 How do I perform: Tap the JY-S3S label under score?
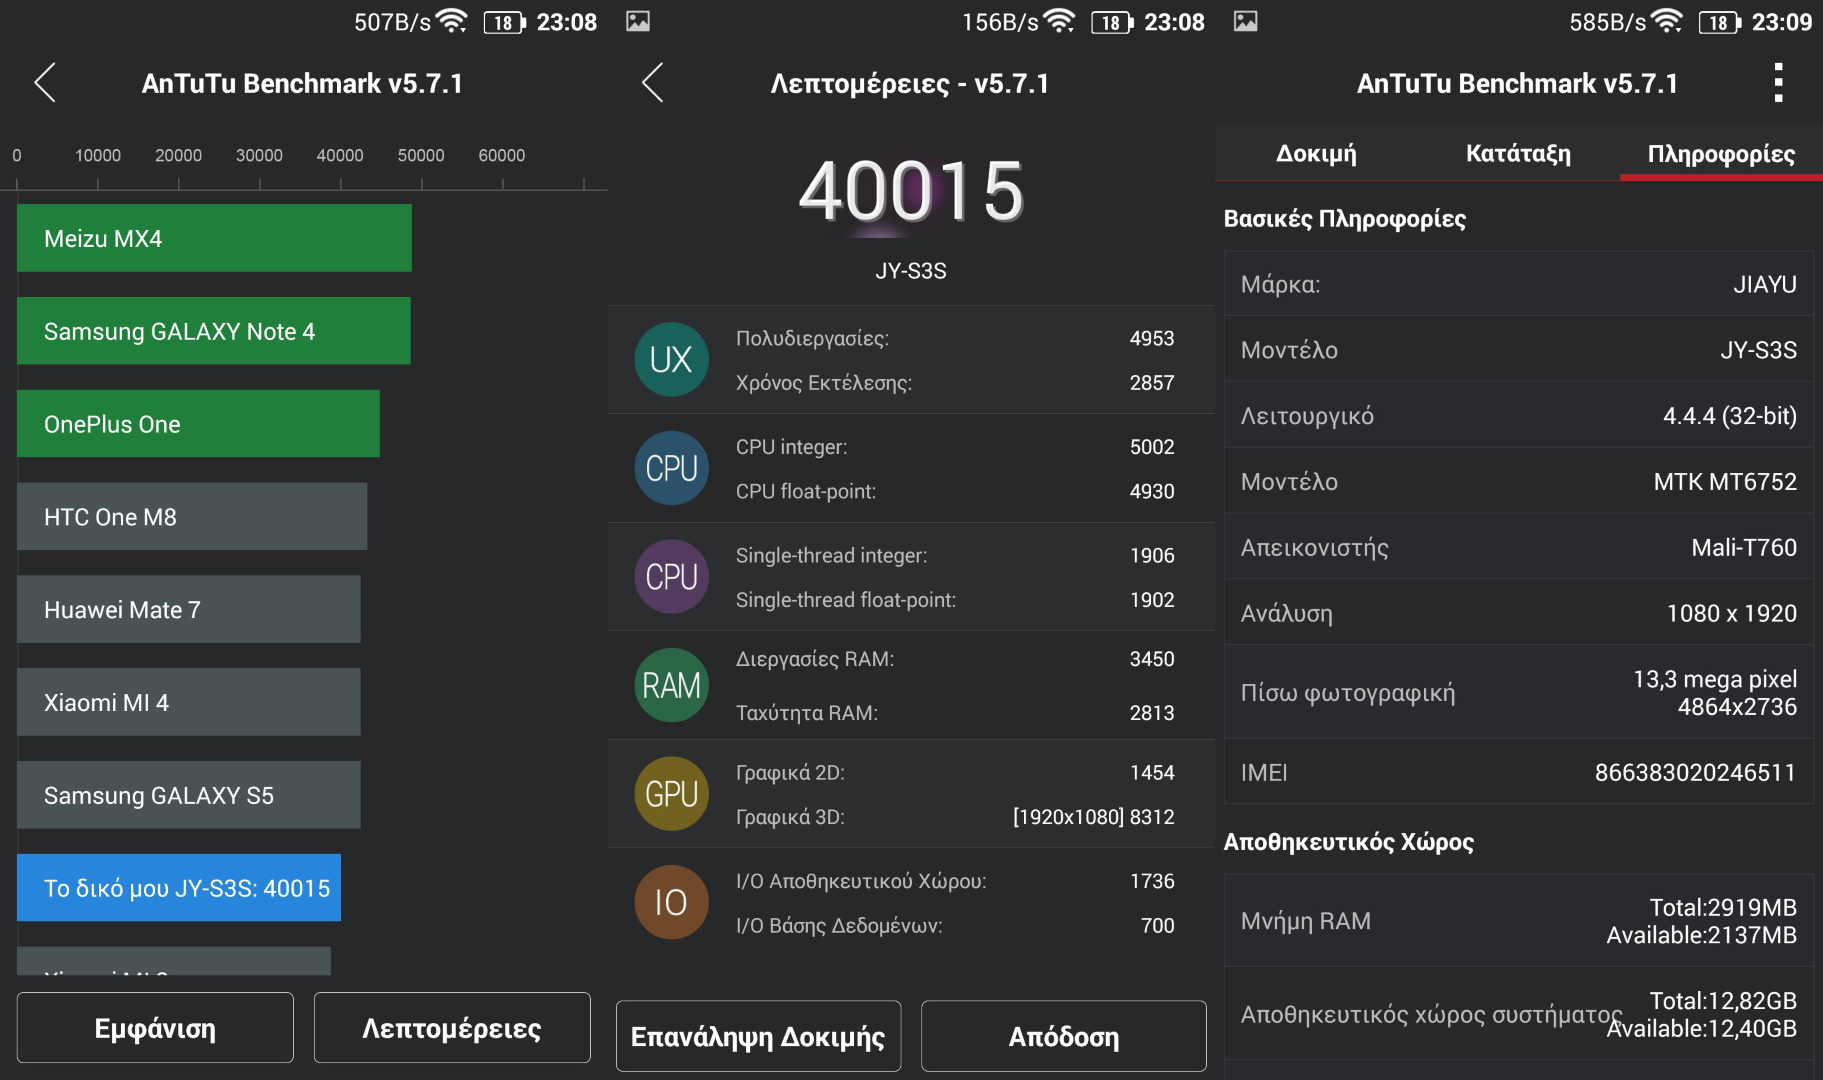coord(911,271)
